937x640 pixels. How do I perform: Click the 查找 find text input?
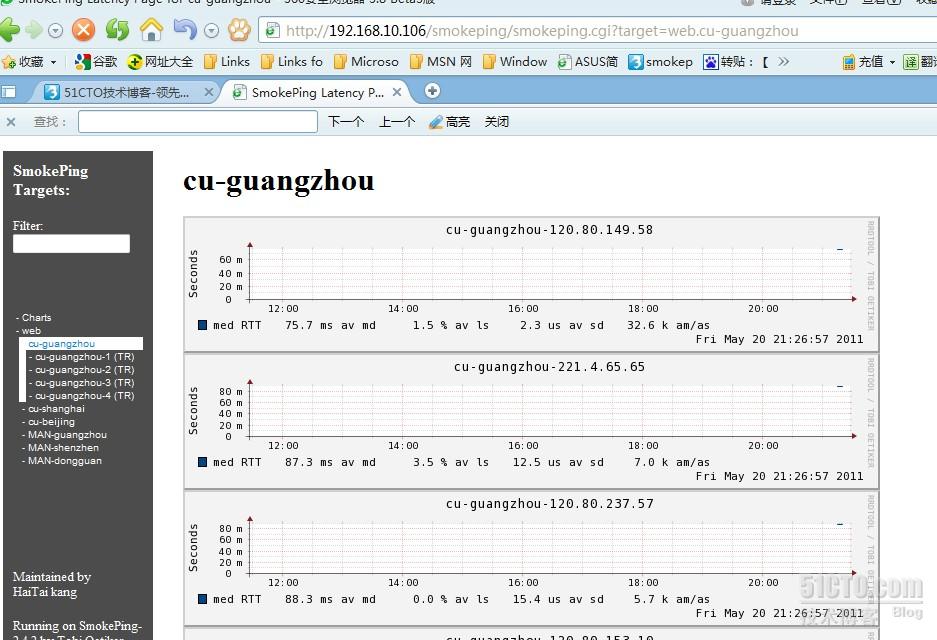(x=198, y=122)
